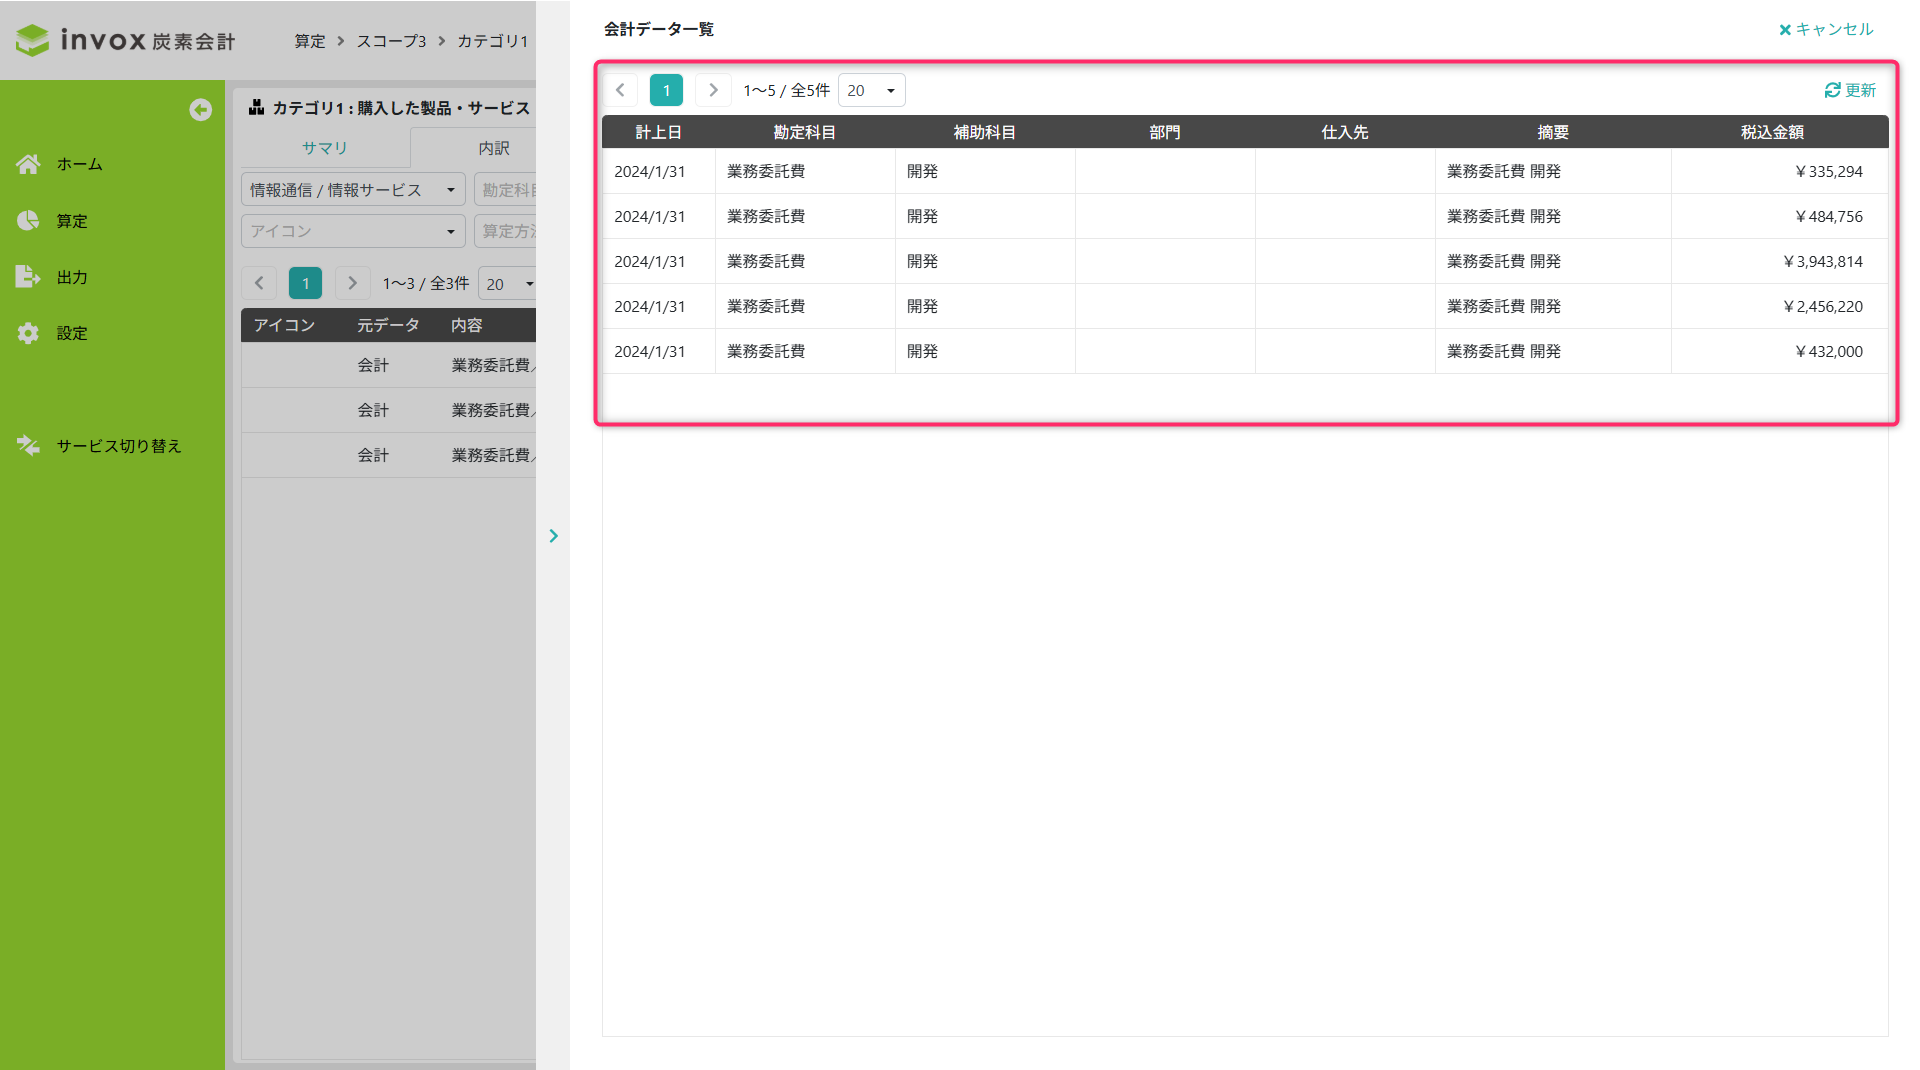Image resolution: width=1920 pixels, height=1070 pixels.
Task: Open the アイコン filter dropdown
Action: tap(353, 231)
